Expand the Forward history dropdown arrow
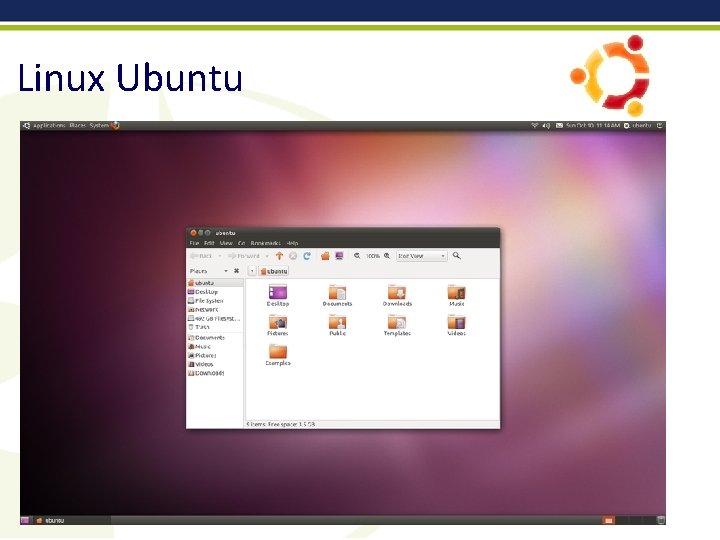The image size is (720, 540). coord(267,256)
